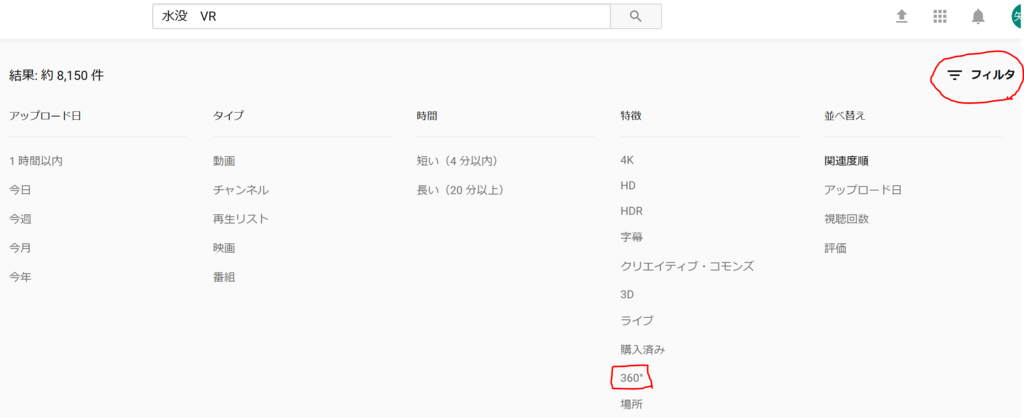Sort results by 関連度順

click(846, 161)
